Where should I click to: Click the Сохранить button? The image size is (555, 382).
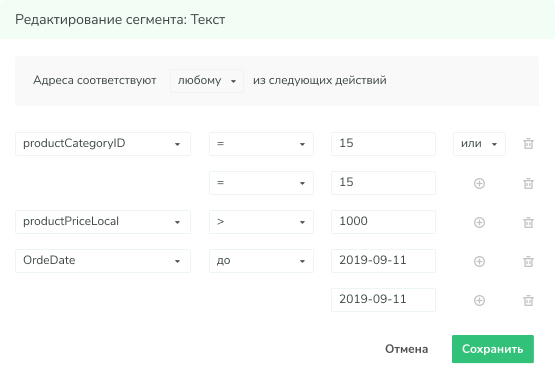tap(493, 349)
